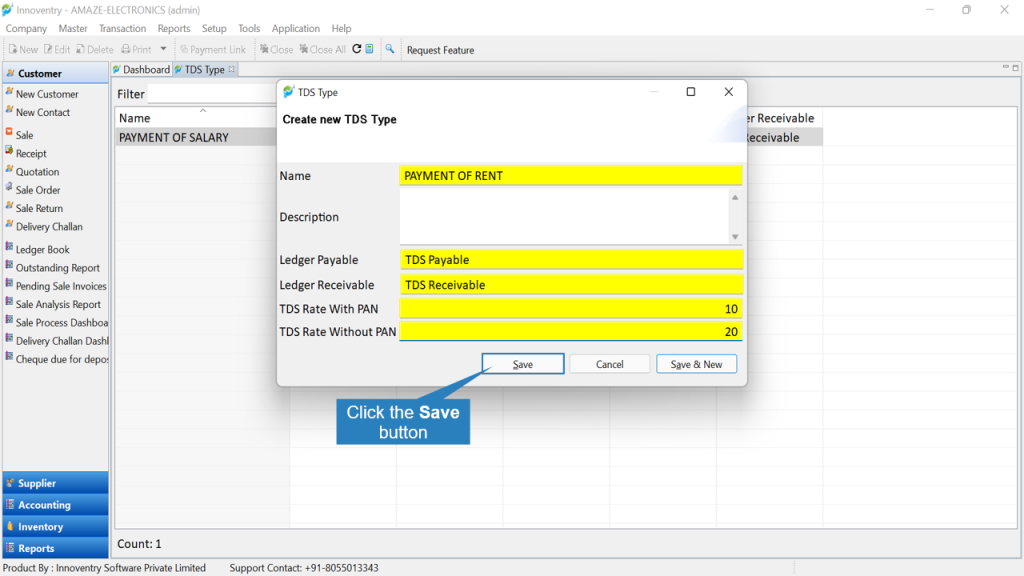Switch to the Dashboard tab
The height and width of the screenshot is (576, 1024).
coord(142,69)
